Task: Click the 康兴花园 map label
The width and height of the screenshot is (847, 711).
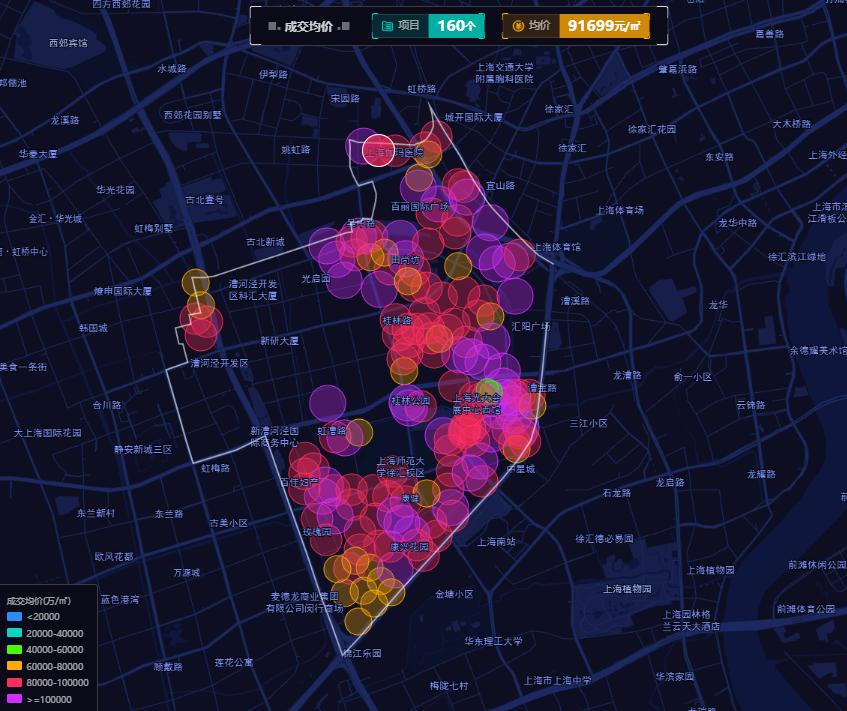Action: pyautogui.click(x=409, y=546)
